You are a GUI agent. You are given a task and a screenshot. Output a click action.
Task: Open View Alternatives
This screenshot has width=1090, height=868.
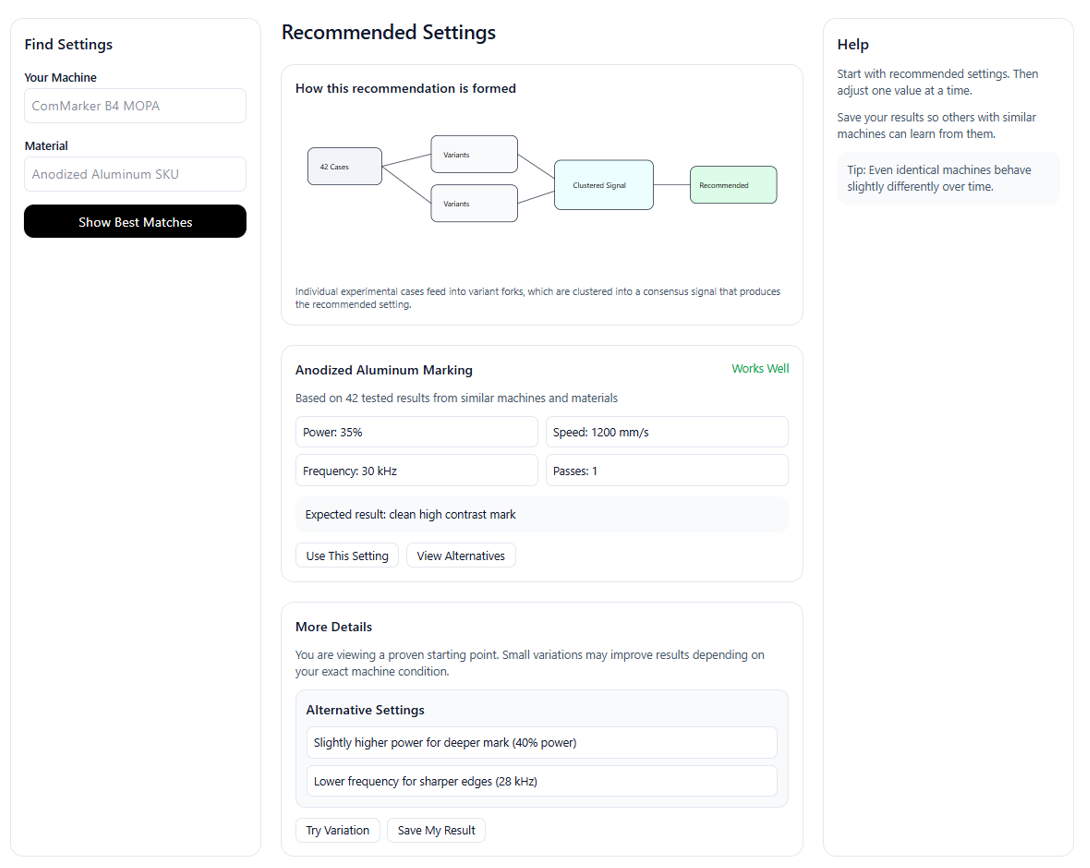[x=460, y=555]
